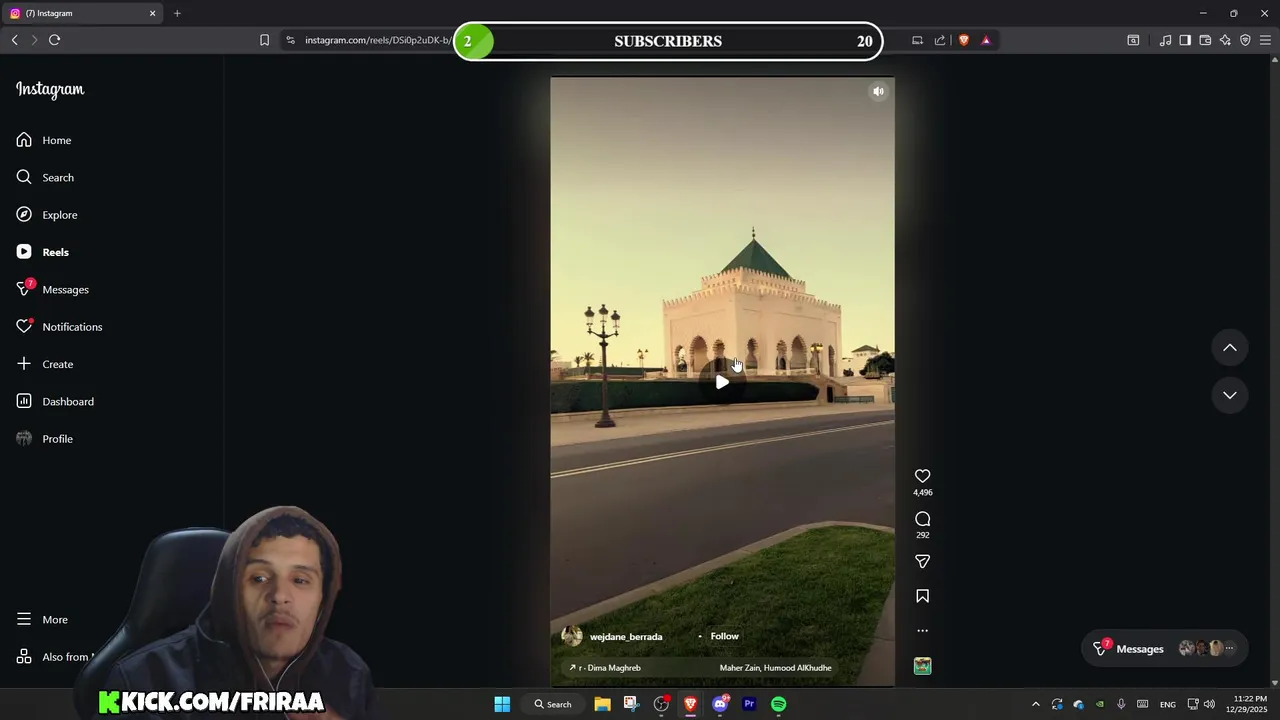Viewport: 1280px width, 720px height.
Task: Go to Explore in the sidebar
Action: pos(47,215)
